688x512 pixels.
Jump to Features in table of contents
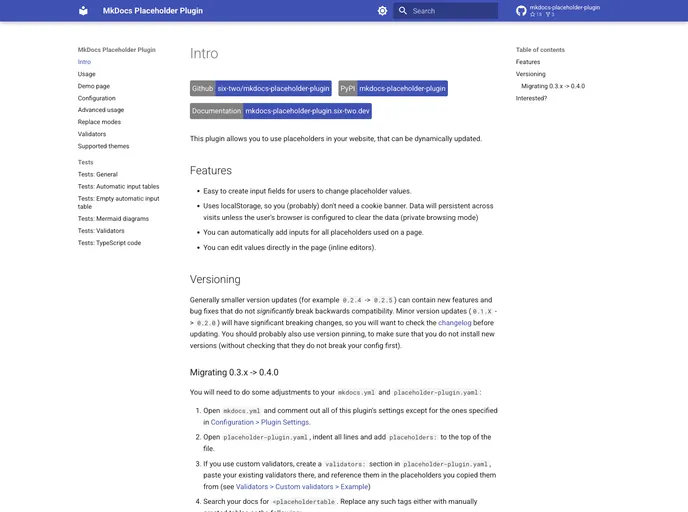coord(528,62)
